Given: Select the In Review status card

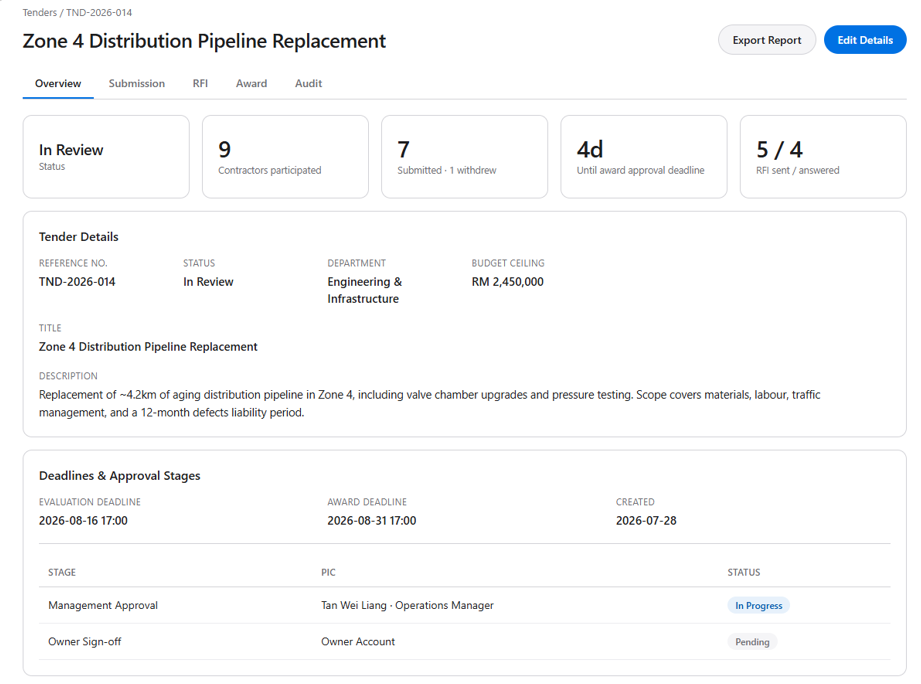Looking at the screenshot, I should 106,157.
